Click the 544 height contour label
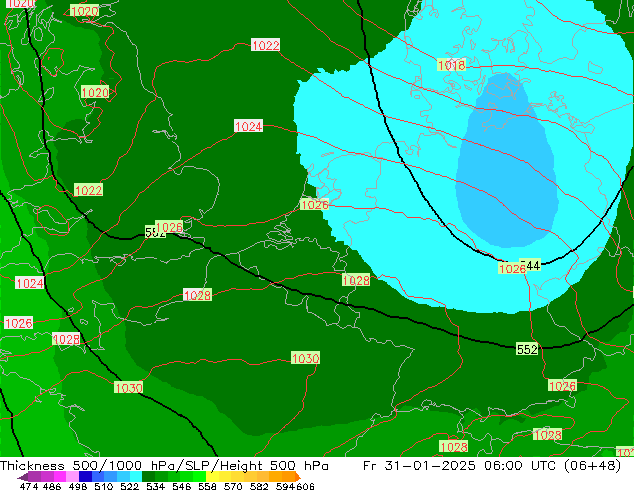 [x=532, y=265]
